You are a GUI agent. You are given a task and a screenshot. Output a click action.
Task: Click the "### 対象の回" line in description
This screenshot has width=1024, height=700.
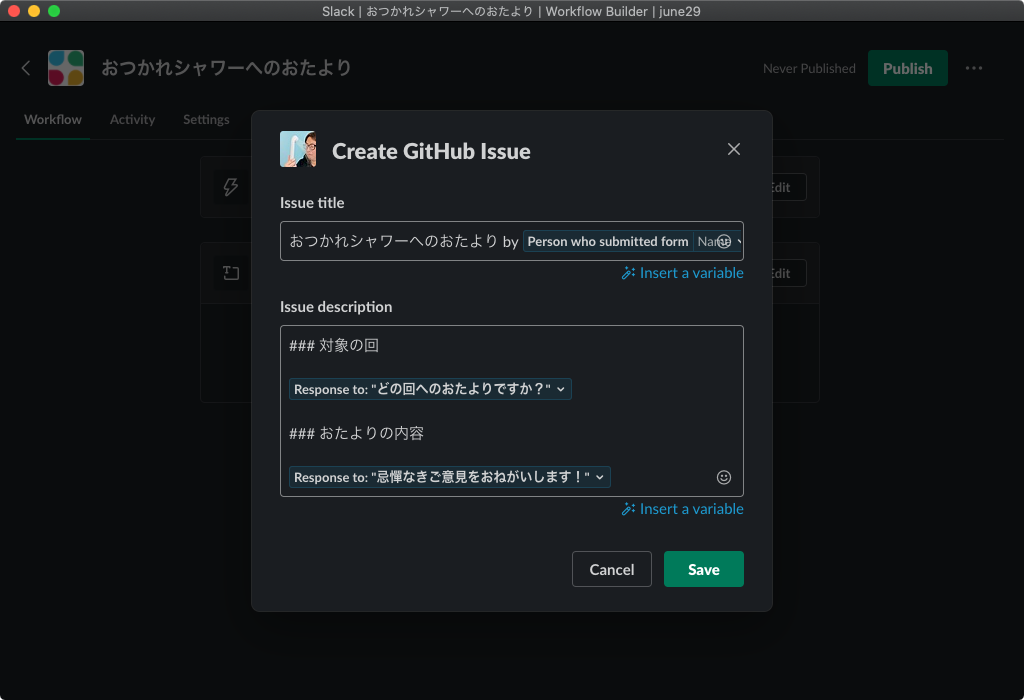(x=334, y=345)
